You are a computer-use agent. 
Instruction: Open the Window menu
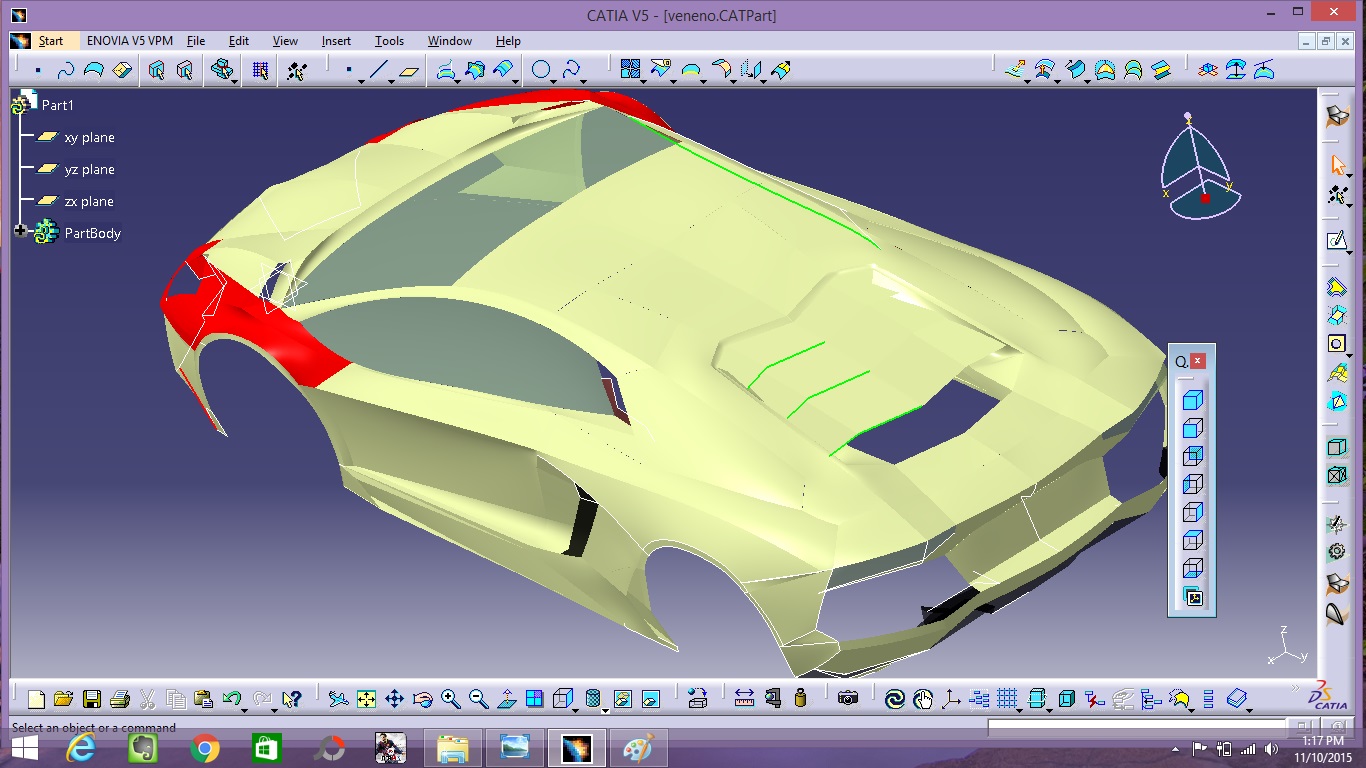(450, 41)
